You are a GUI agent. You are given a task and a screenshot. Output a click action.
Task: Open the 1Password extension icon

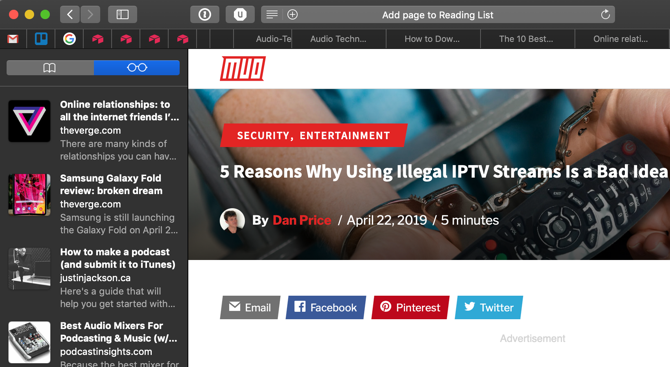coord(205,15)
